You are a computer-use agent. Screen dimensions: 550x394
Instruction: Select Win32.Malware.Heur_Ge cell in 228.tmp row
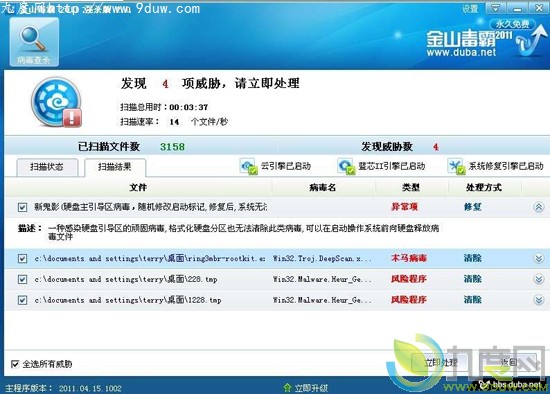click(322, 279)
